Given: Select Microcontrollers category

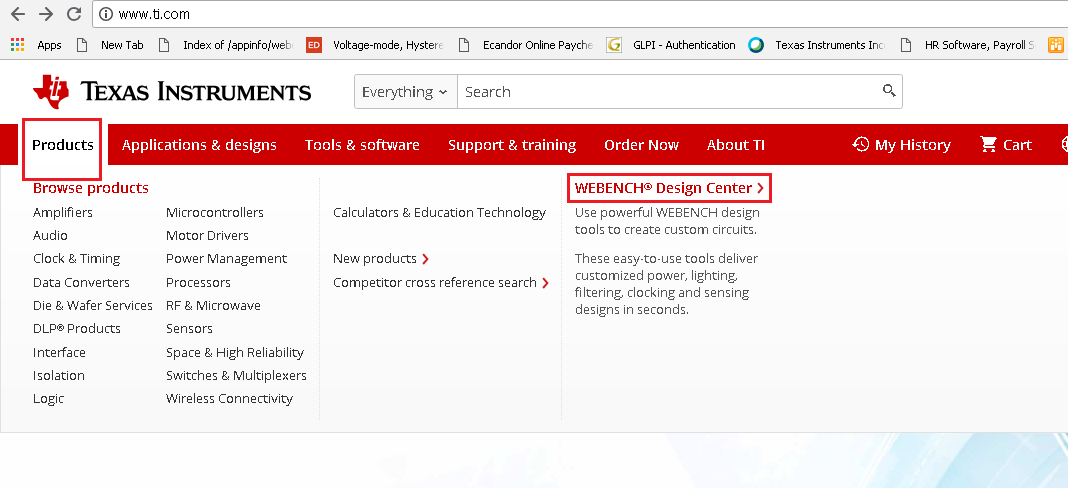Looking at the screenshot, I should [x=215, y=213].
